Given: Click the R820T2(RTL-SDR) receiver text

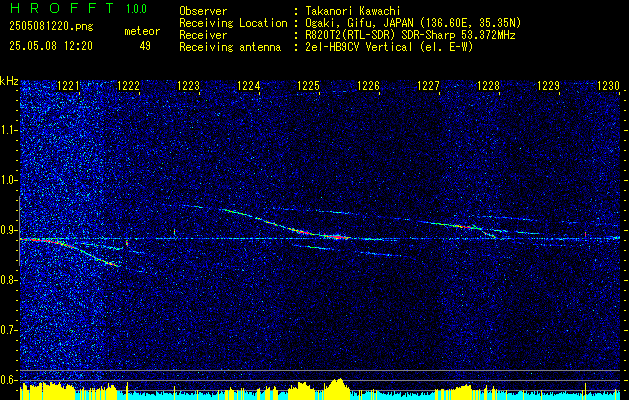Looking at the screenshot, I should point(410,35).
